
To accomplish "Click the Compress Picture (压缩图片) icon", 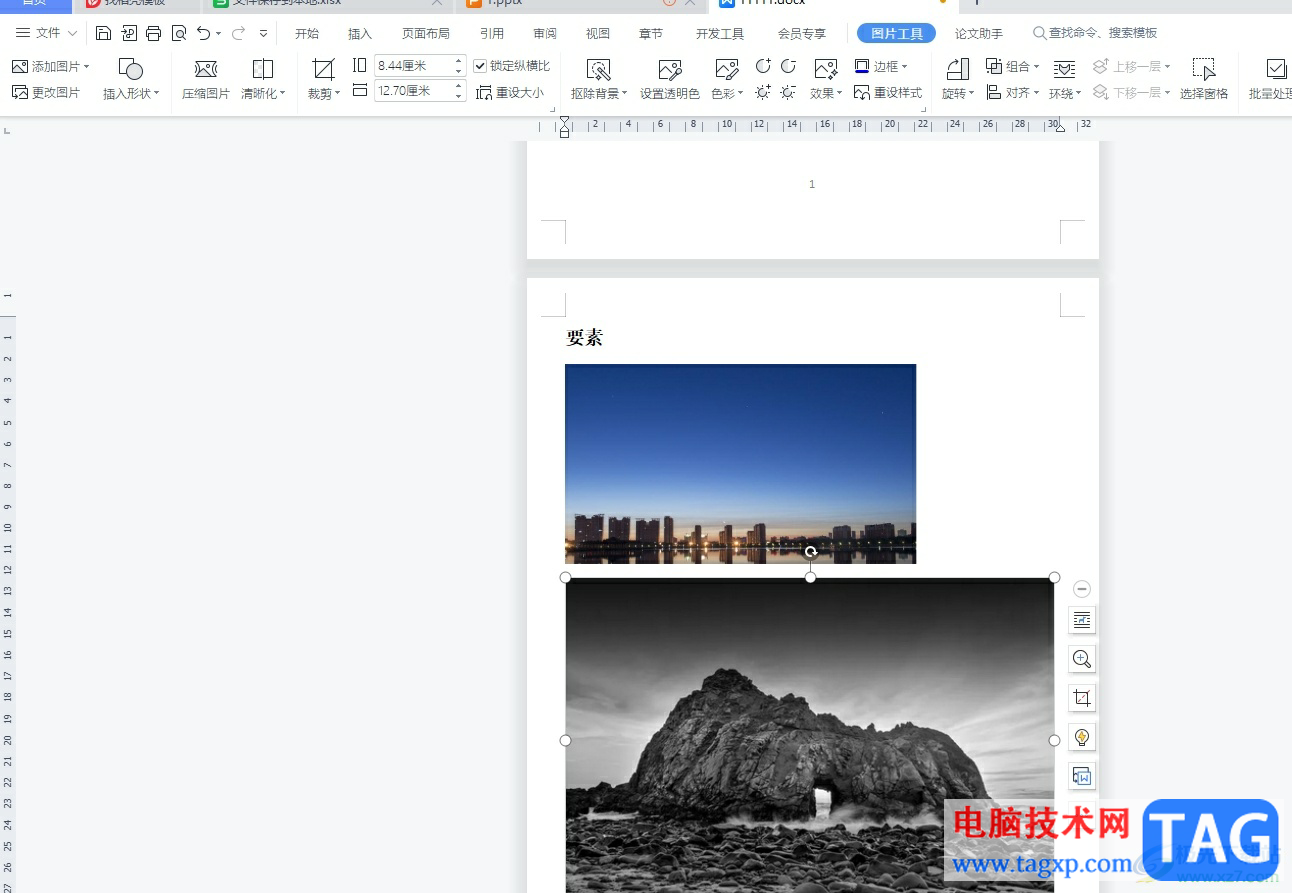I will point(205,79).
